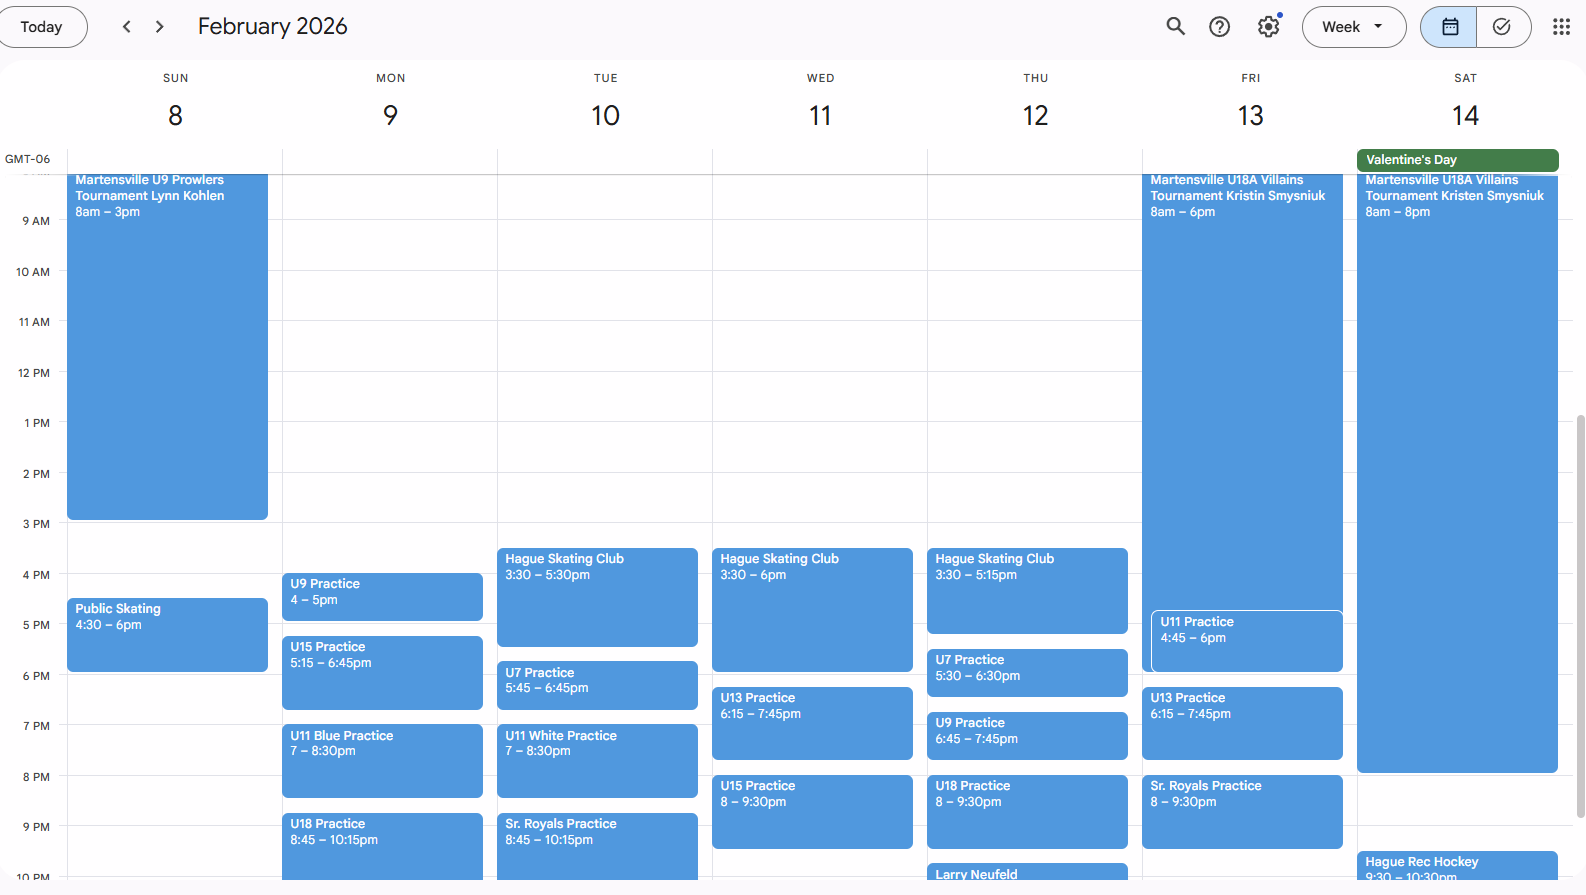Image resolution: width=1586 pixels, height=895 pixels.
Task: Expand the Week view dropdown
Action: [1353, 27]
